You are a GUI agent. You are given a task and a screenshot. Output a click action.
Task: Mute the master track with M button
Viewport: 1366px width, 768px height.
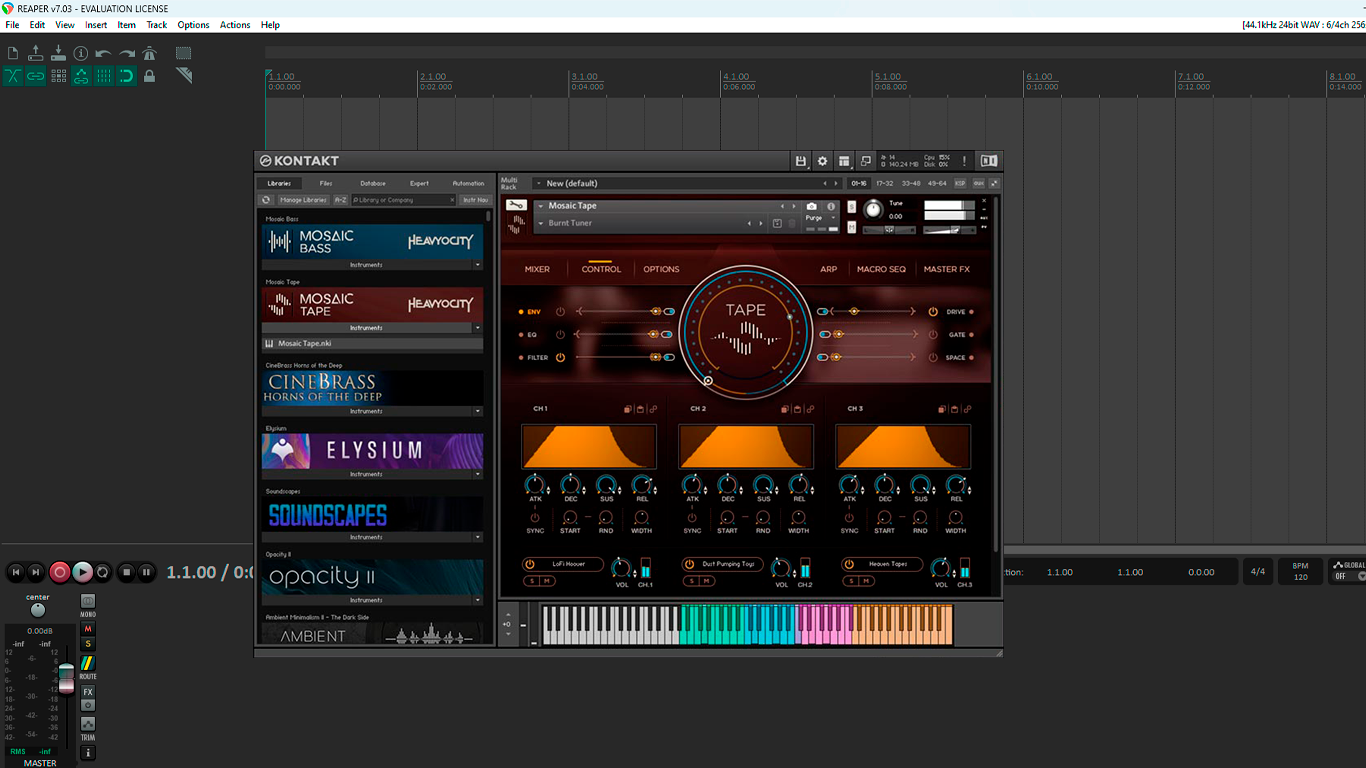click(x=88, y=629)
